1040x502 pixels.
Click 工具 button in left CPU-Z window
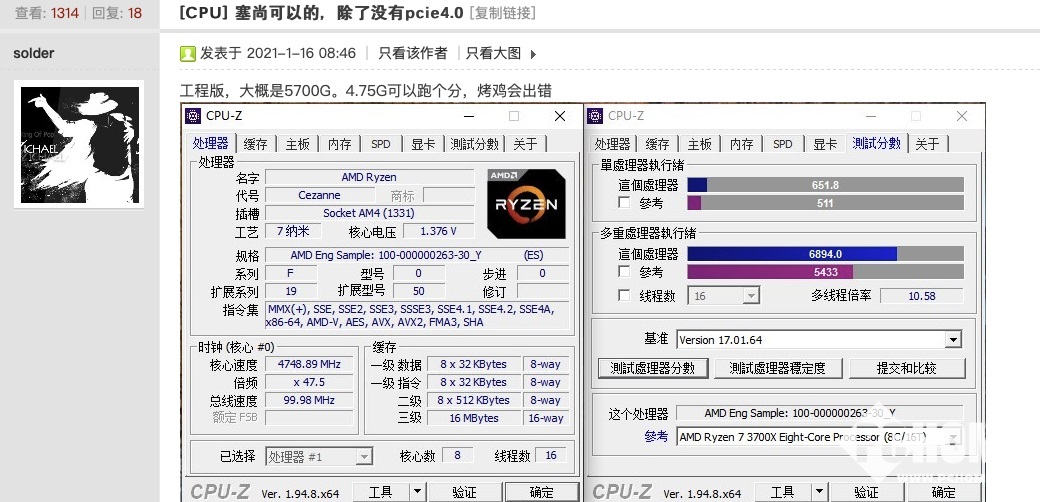pyautogui.click(x=381, y=492)
